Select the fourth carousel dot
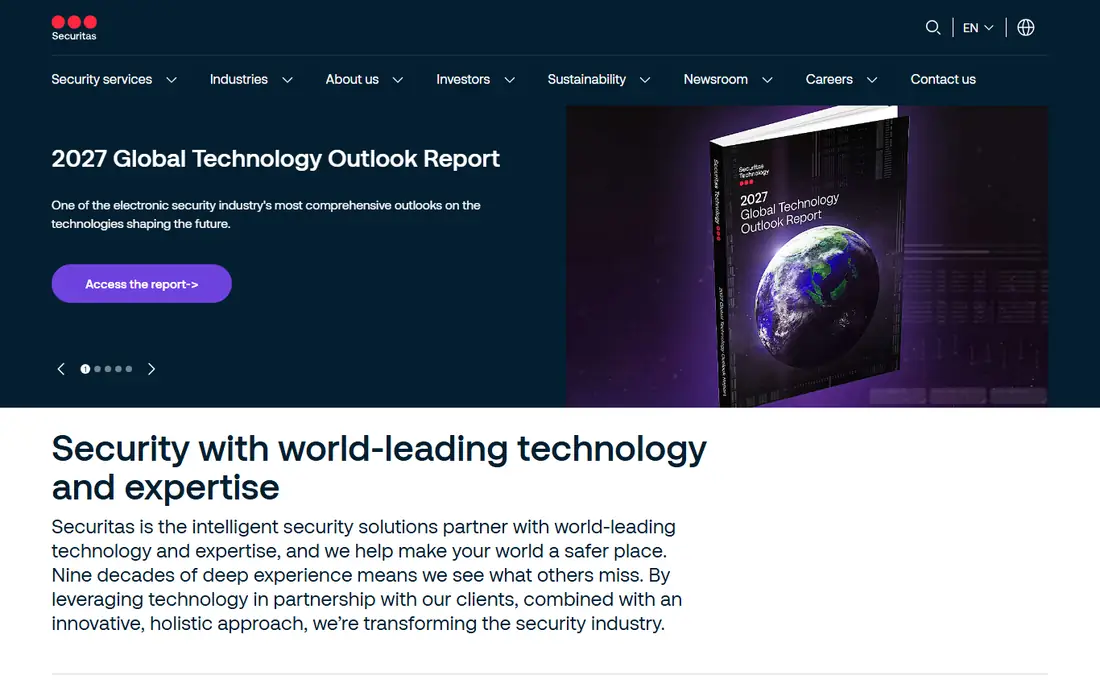This screenshot has height=688, width=1100. pyautogui.click(x=119, y=369)
